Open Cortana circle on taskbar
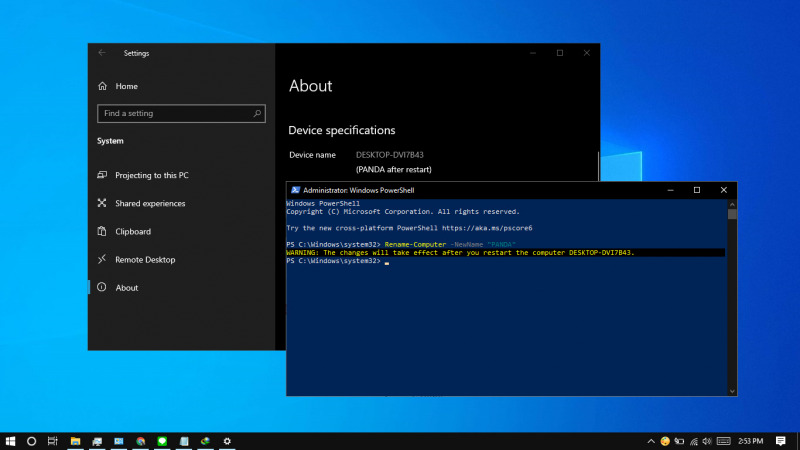 [31, 441]
